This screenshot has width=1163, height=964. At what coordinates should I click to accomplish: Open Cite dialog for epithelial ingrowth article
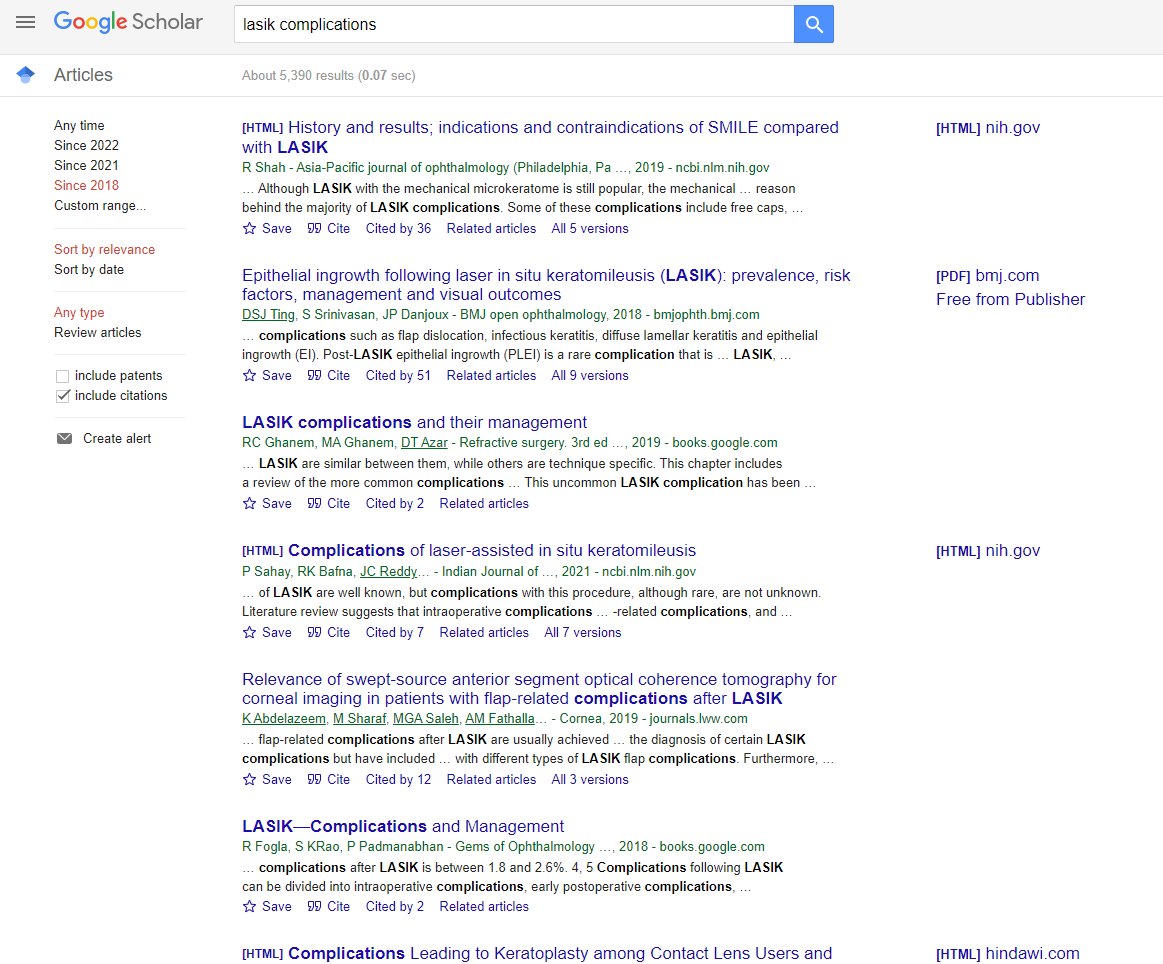328,375
